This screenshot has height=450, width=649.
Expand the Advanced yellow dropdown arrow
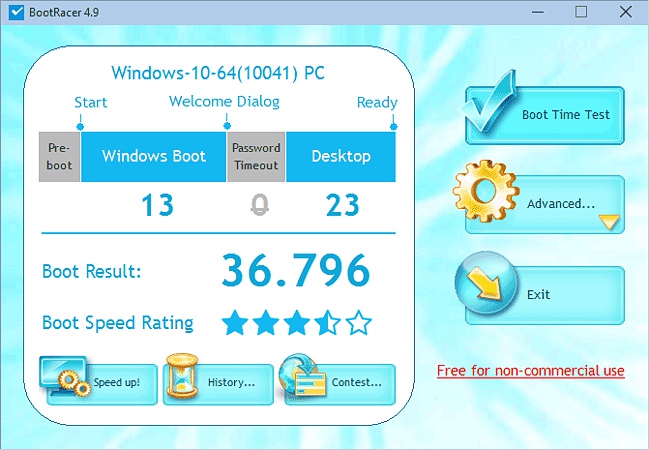click(x=609, y=221)
